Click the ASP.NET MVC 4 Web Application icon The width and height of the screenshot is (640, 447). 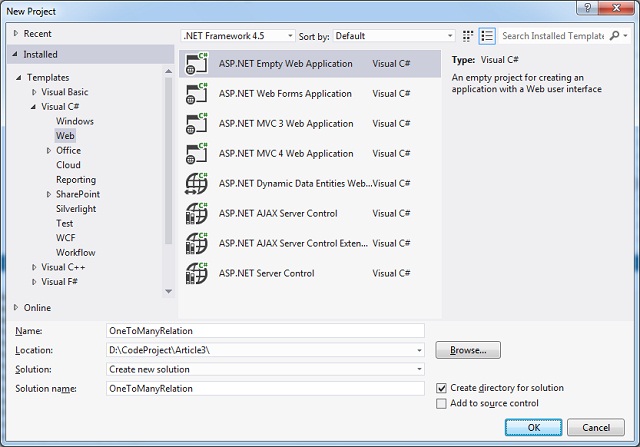(197, 153)
